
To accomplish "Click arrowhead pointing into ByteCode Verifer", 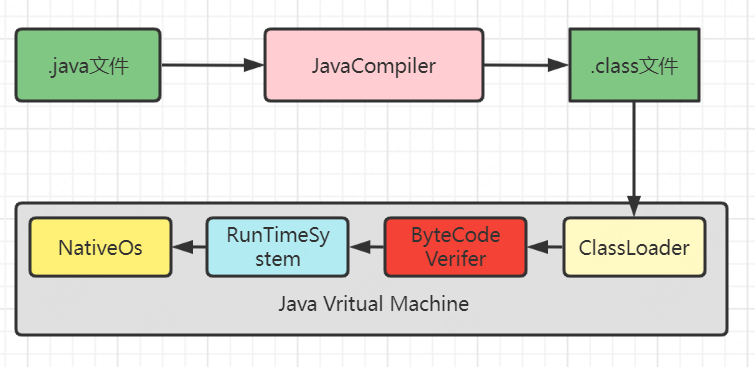I will pos(536,248).
